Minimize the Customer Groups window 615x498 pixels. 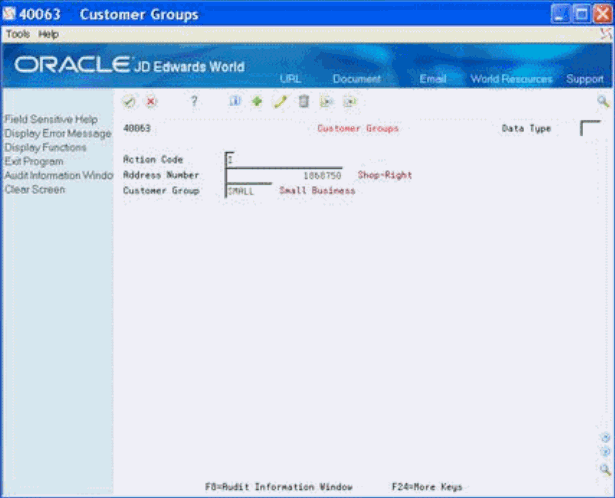tap(560, 14)
